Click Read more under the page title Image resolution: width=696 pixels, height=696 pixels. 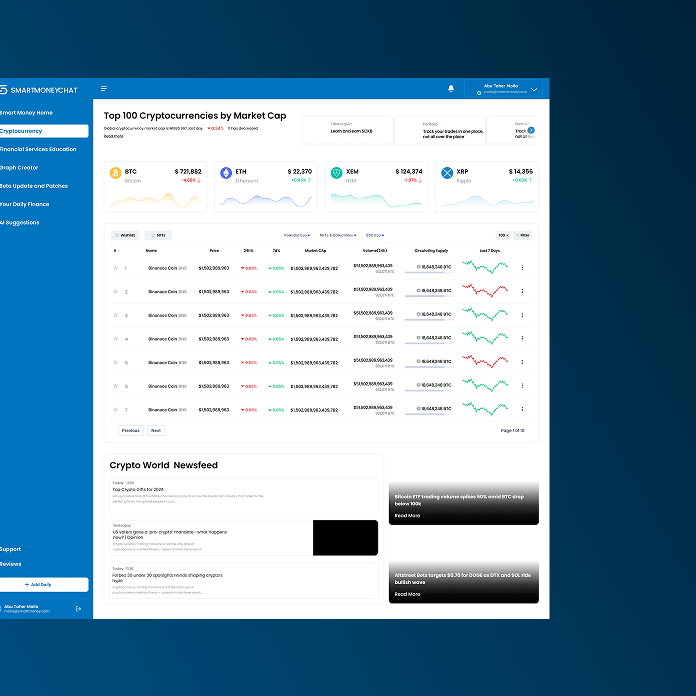pos(114,136)
